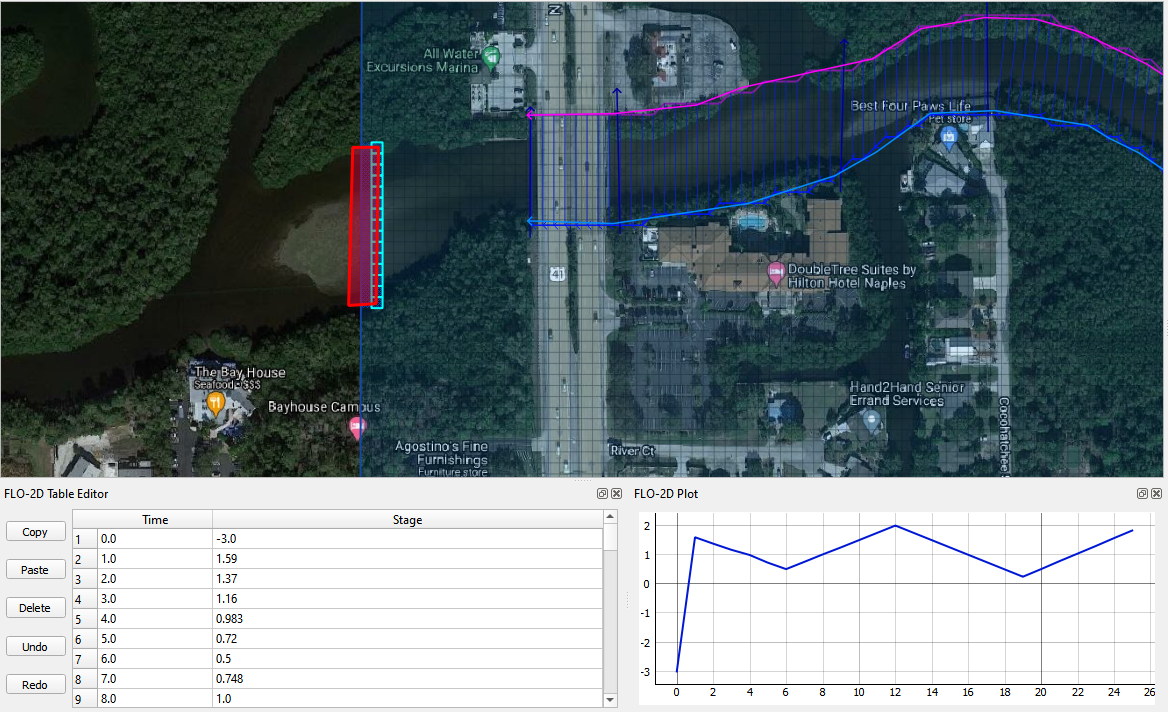Image resolution: width=1168 pixels, height=712 pixels.
Task: Select the Stage cell containing -3.0
Action: point(407,539)
